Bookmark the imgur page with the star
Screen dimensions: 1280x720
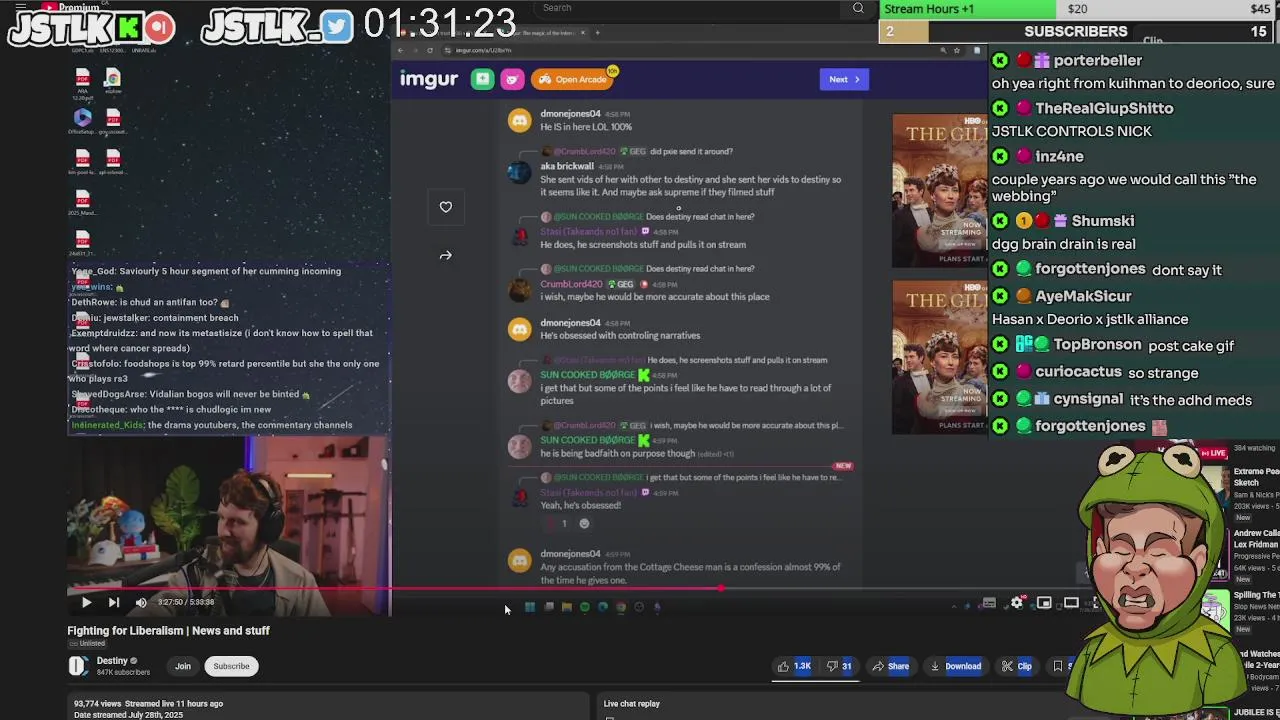(957, 50)
